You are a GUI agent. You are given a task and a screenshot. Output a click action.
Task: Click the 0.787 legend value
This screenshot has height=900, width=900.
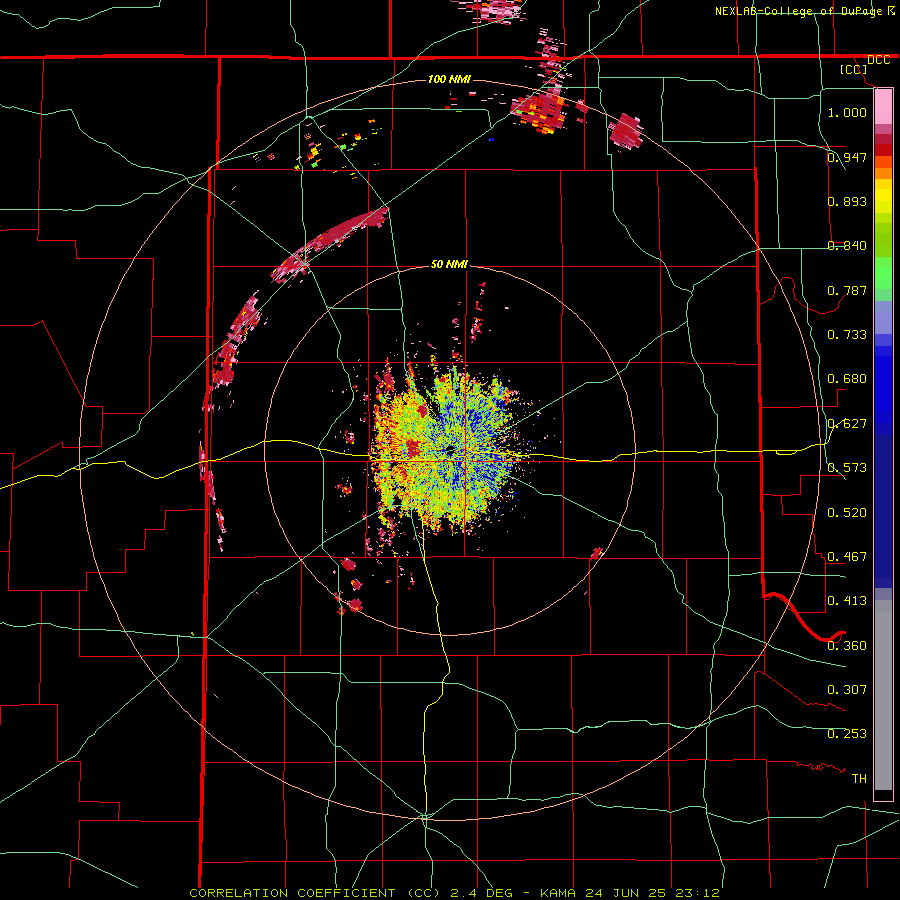coord(847,290)
